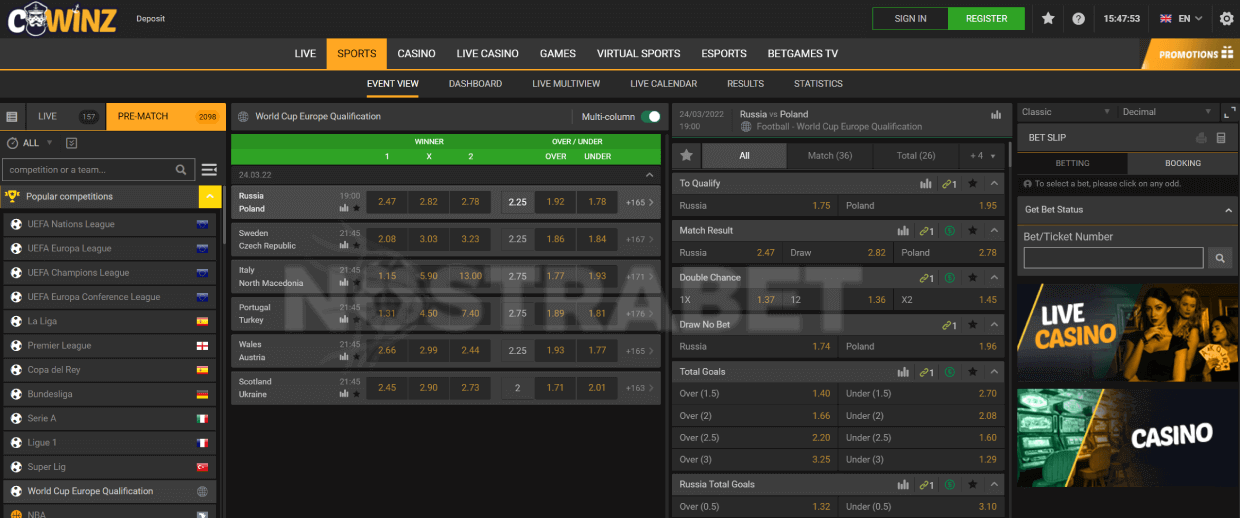Show statistics chart for To Qualify market
This screenshot has height=518, width=1240.
tap(926, 184)
